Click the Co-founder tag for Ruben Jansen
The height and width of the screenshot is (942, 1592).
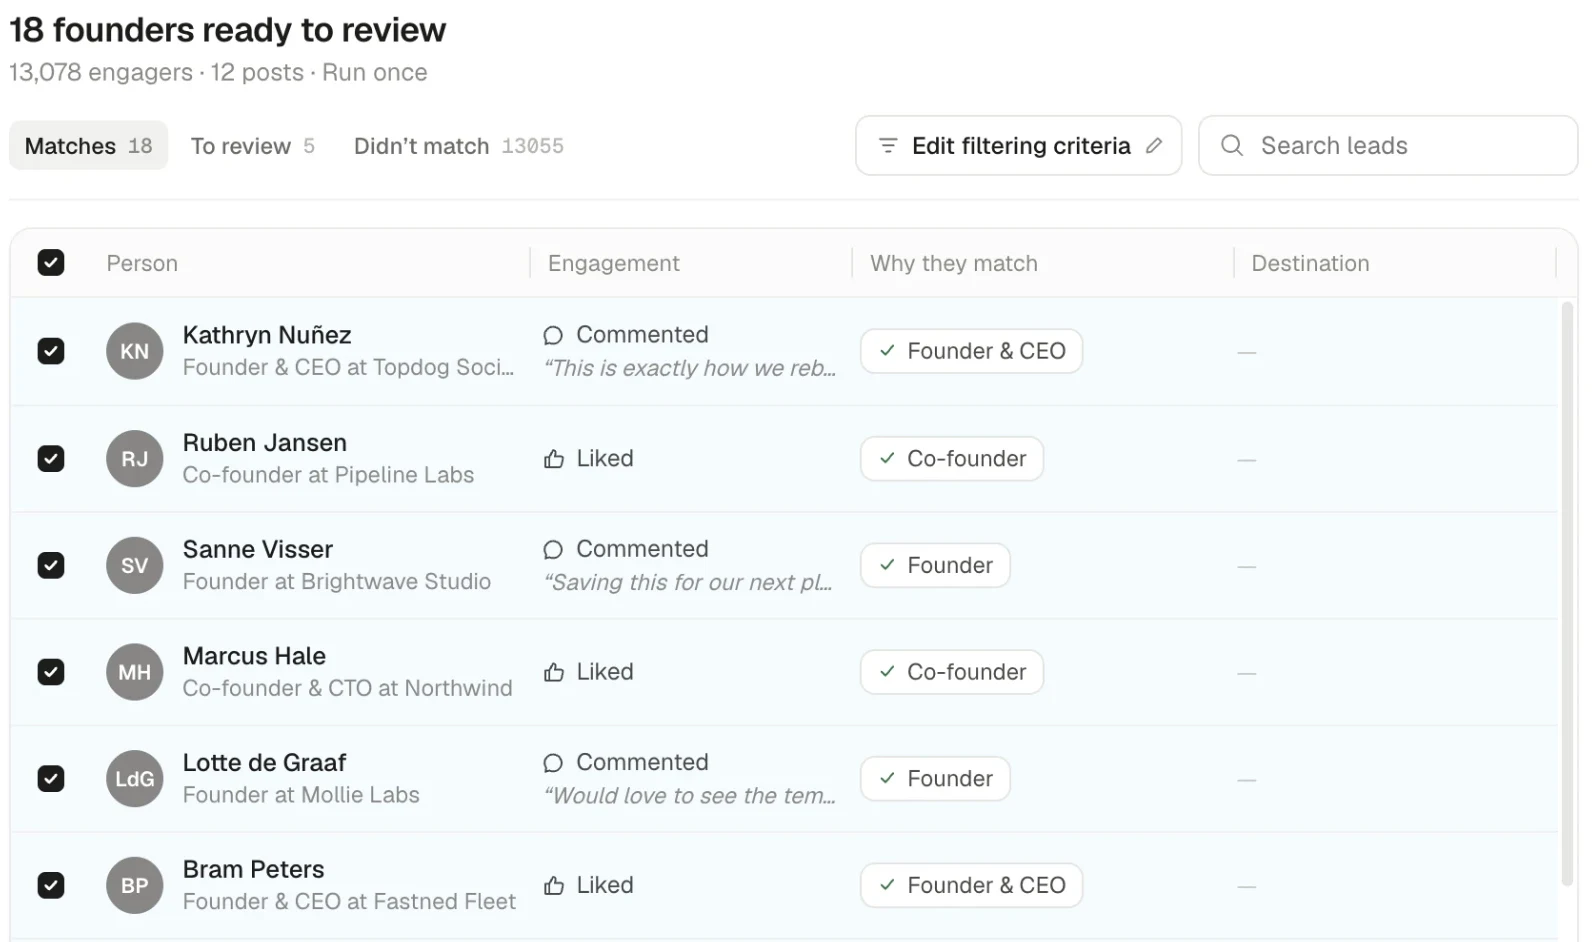click(x=952, y=459)
